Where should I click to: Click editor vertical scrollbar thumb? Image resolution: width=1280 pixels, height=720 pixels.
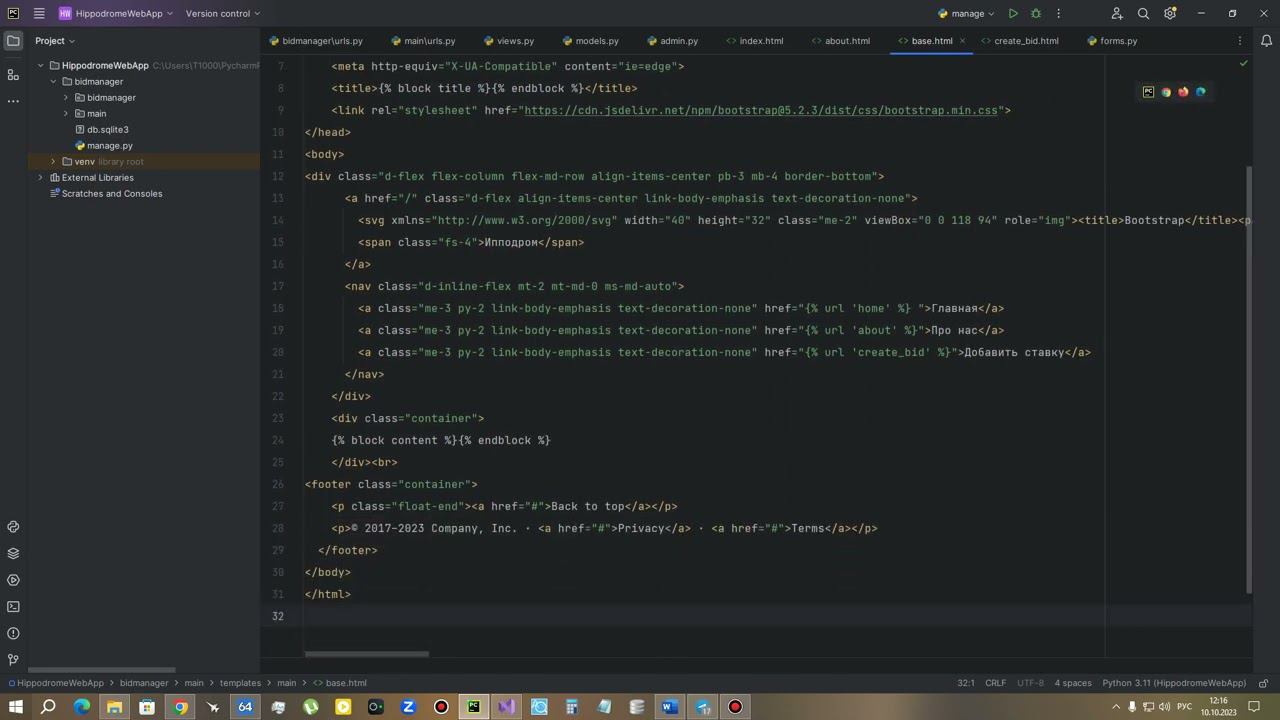tap(1249, 380)
